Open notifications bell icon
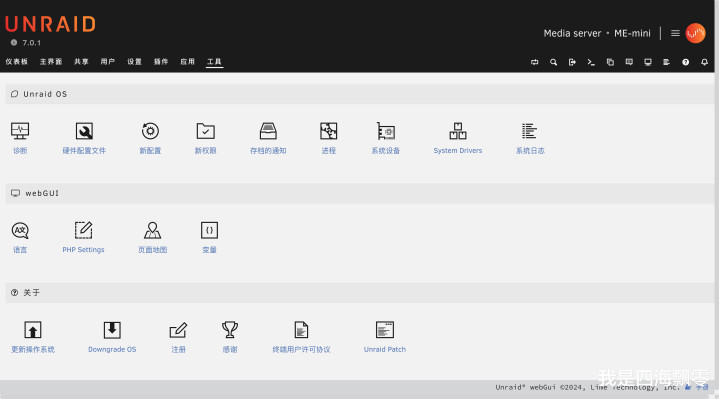719x399 pixels. point(704,62)
